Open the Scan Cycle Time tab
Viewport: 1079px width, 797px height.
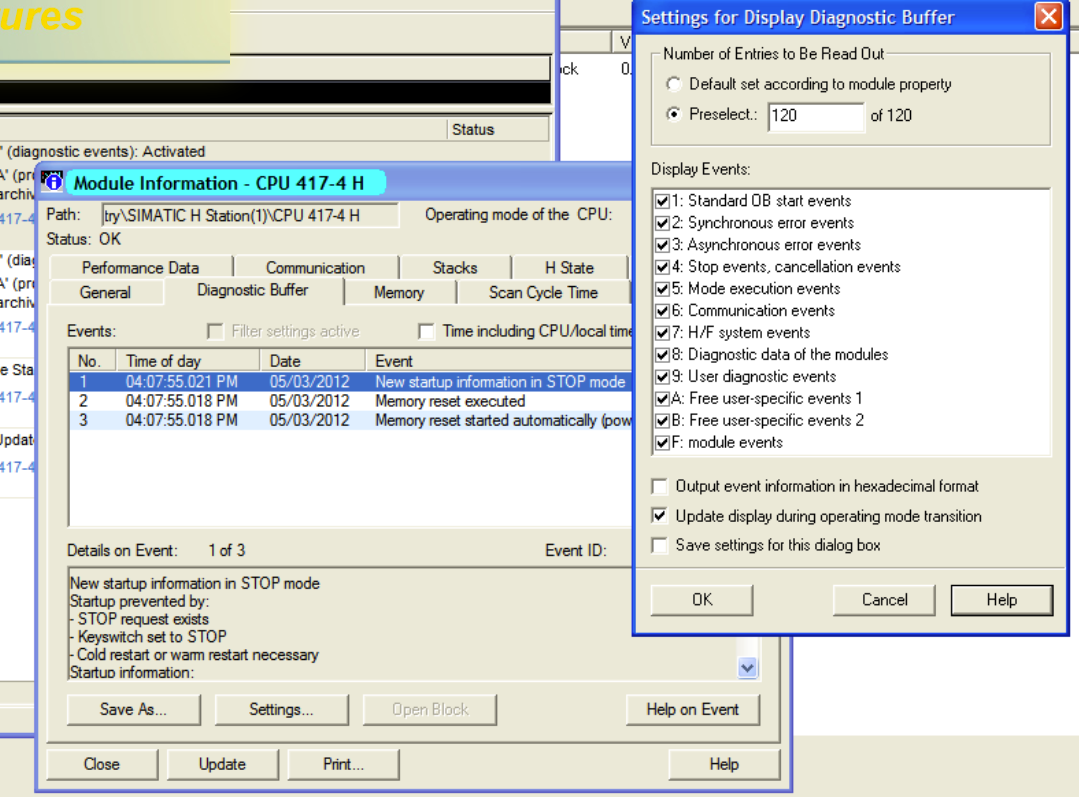click(x=544, y=293)
